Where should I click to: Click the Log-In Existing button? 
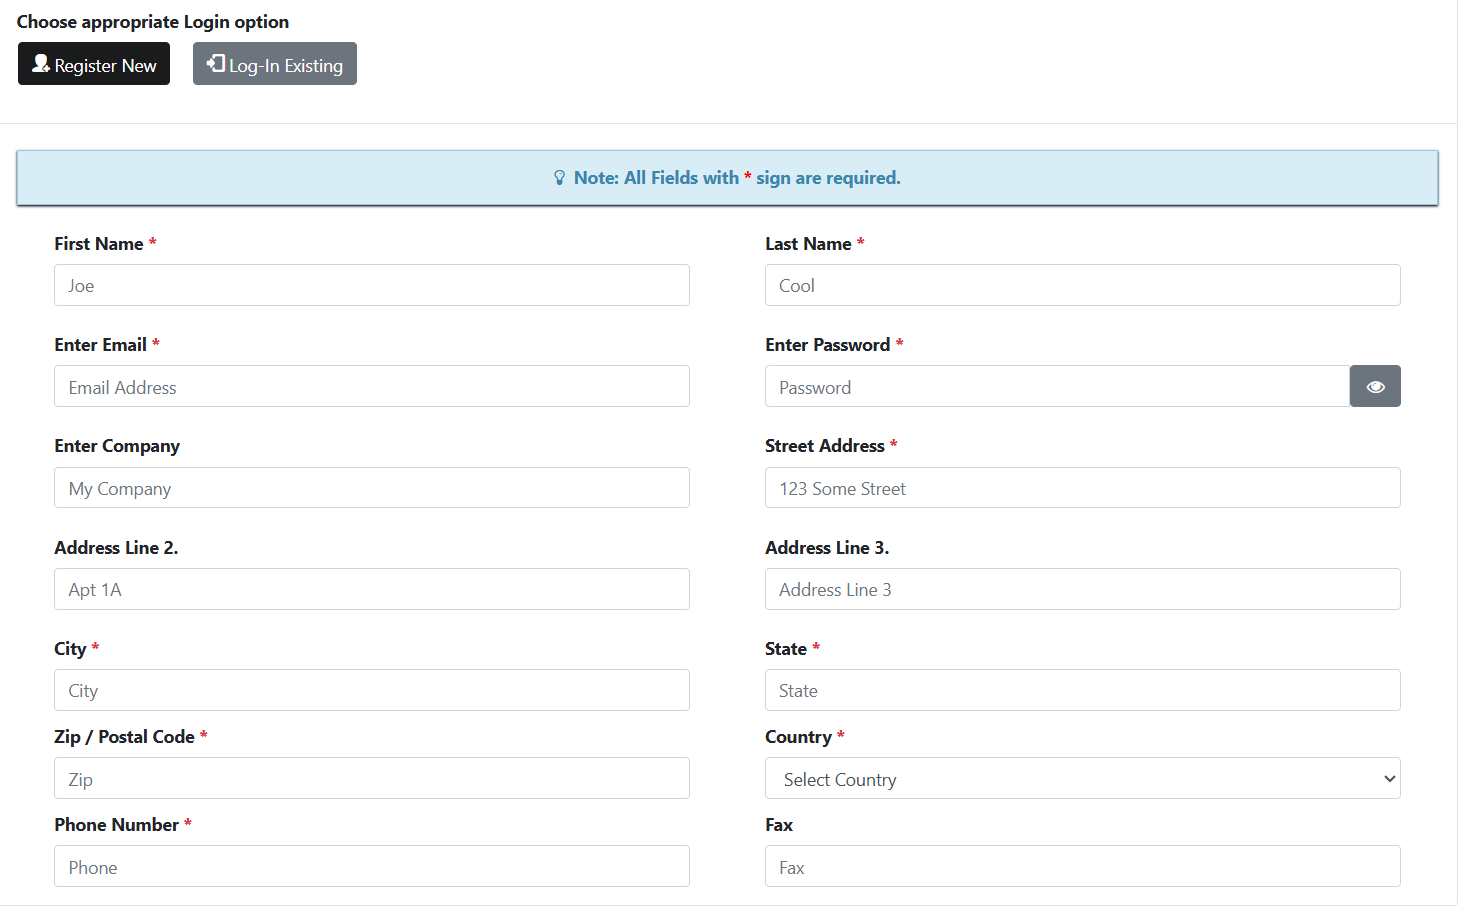(x=275, y=64)
